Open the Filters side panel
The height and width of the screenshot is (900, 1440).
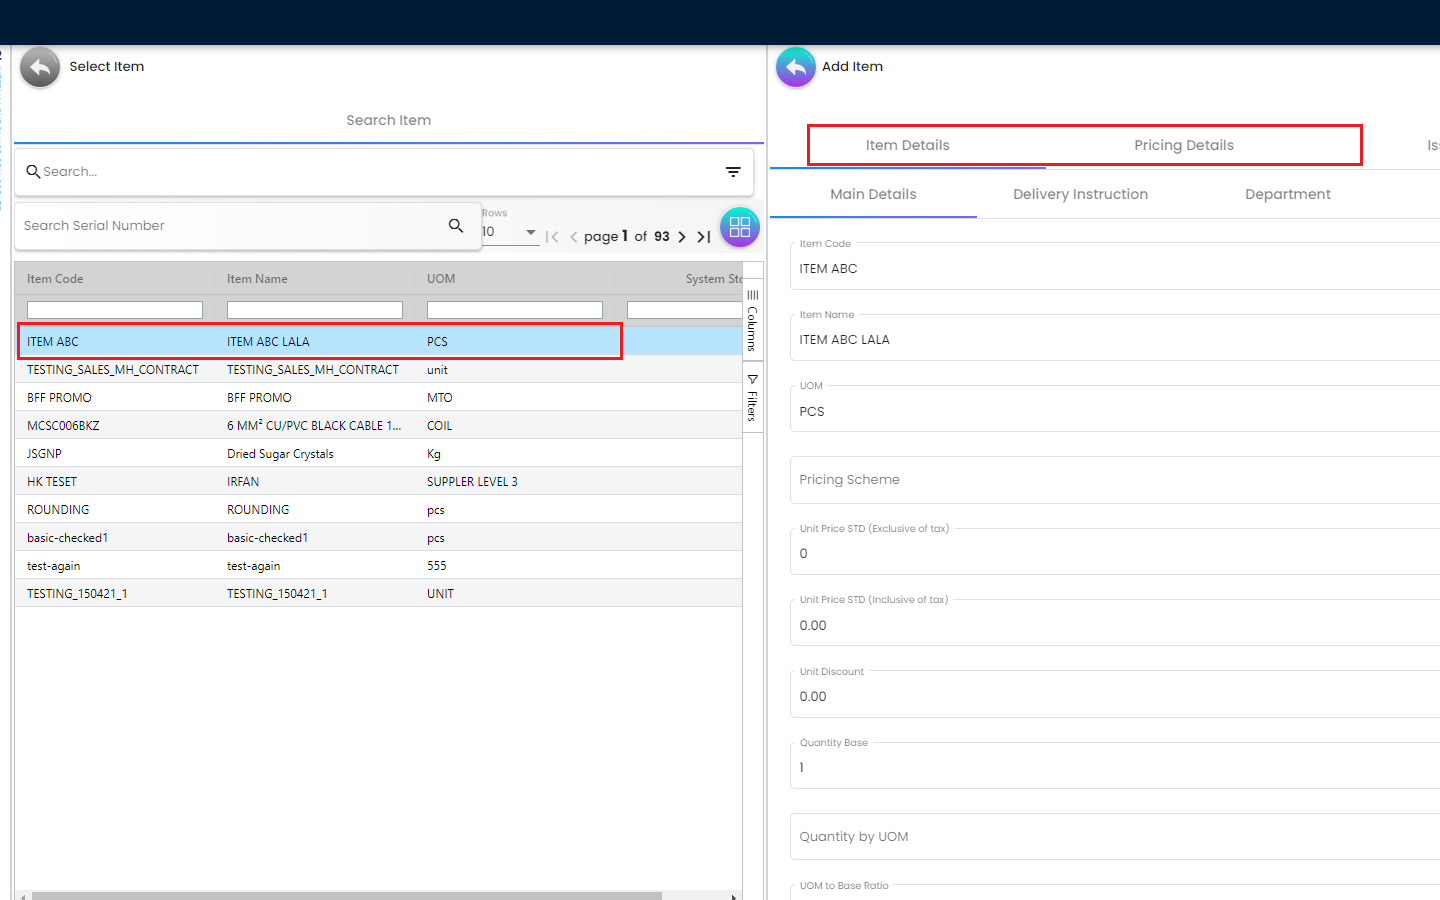(752, 399)
